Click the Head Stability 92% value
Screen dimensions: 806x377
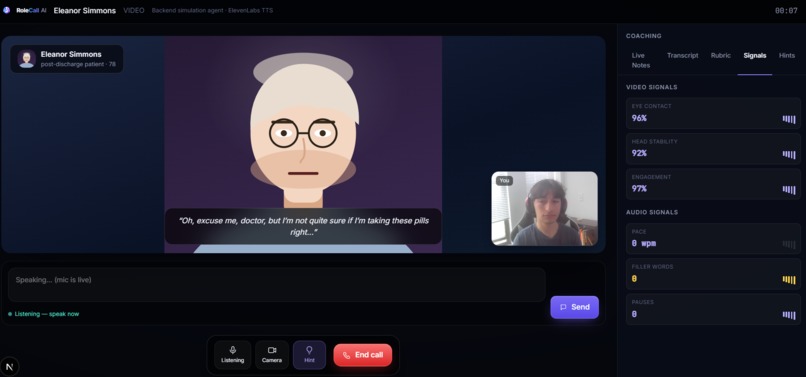point(639,153)
